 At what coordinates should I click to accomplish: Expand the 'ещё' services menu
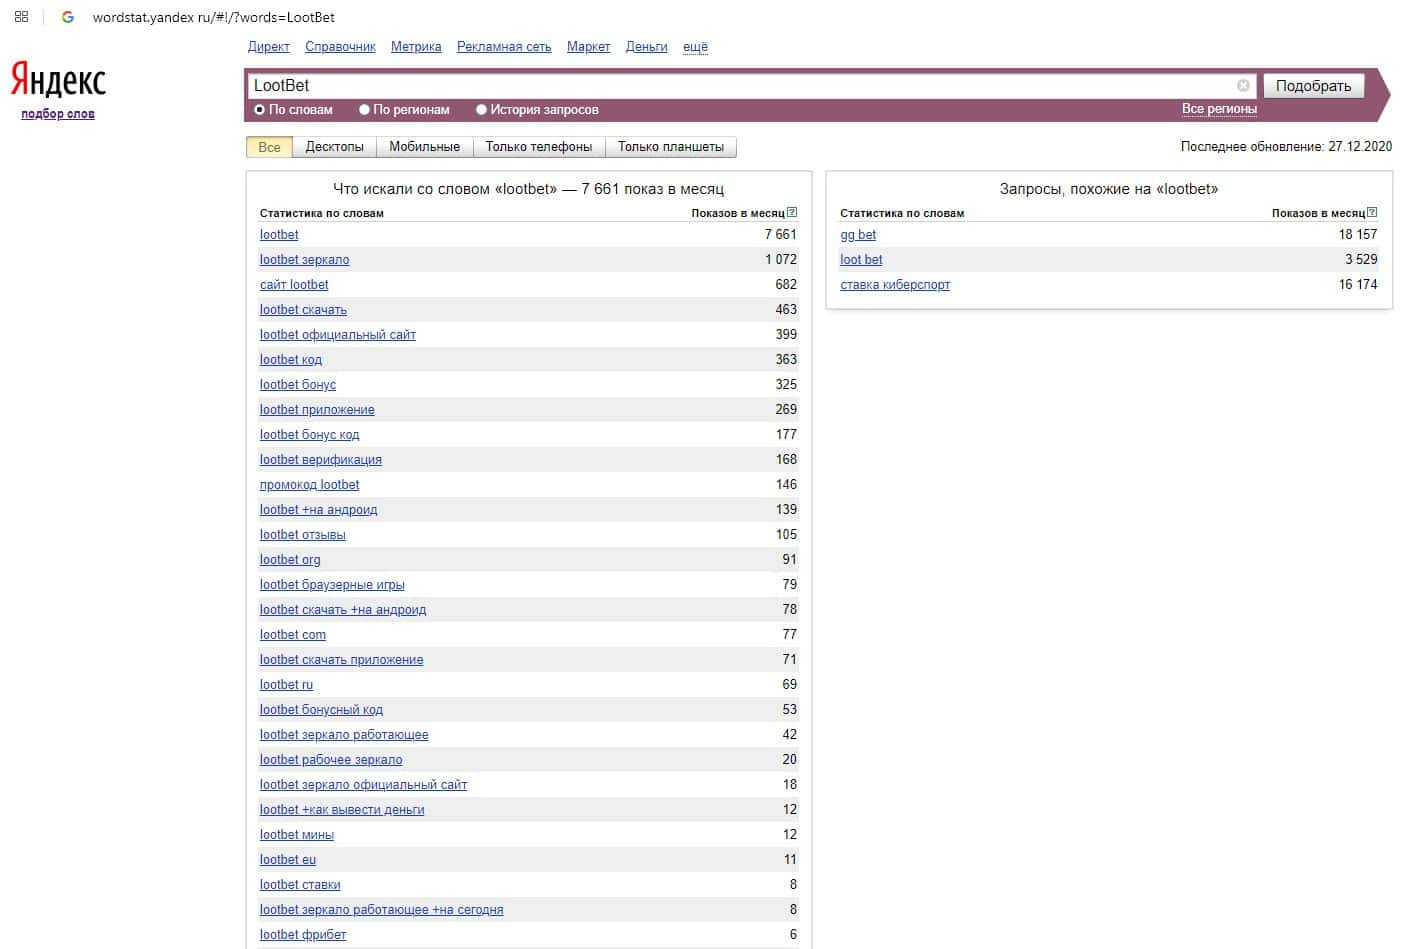695,47
